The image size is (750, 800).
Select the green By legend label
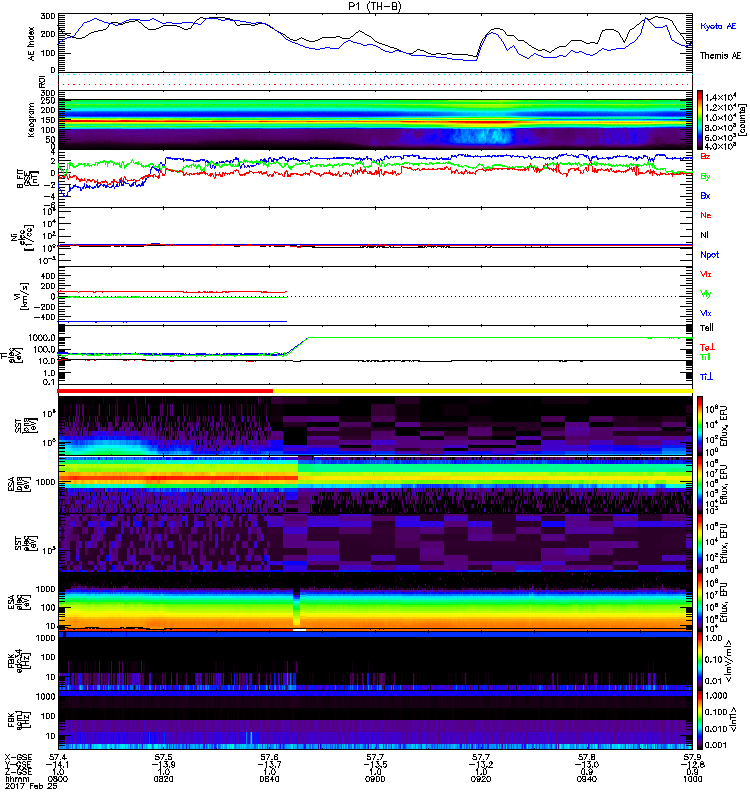tap(706, 176)
